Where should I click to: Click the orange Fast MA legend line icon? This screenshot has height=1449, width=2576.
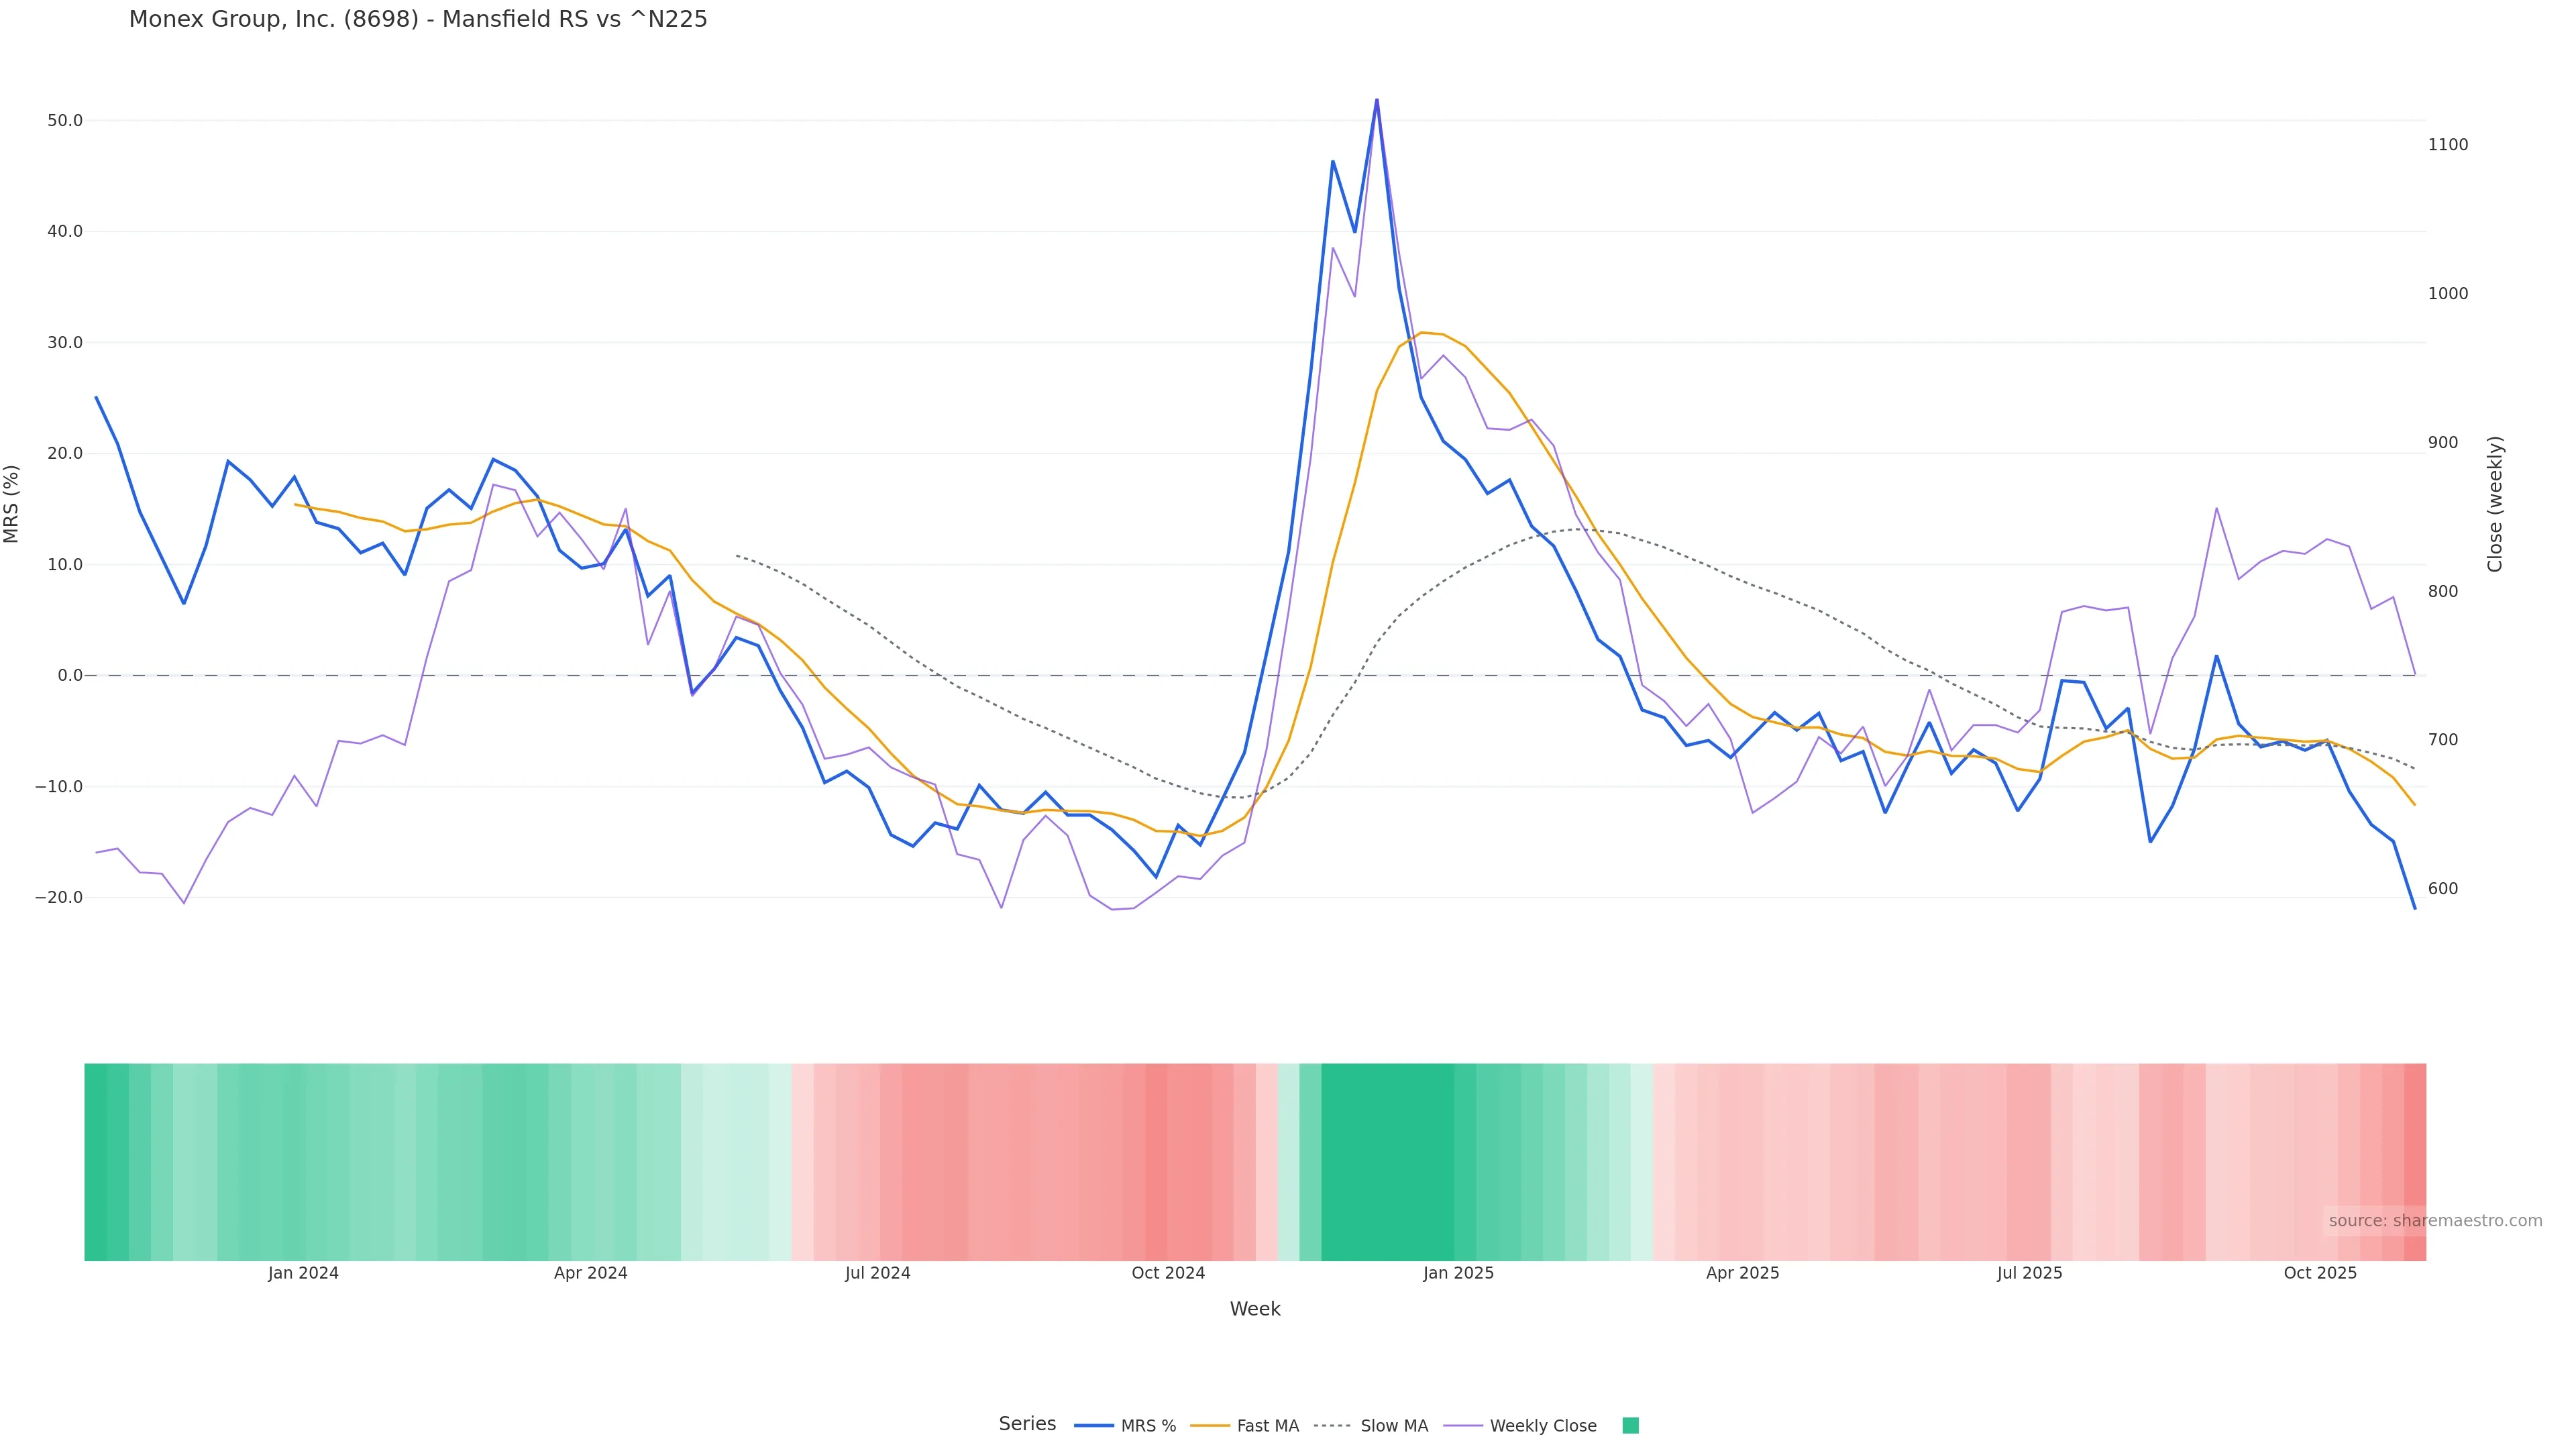coord(1210,1426)
